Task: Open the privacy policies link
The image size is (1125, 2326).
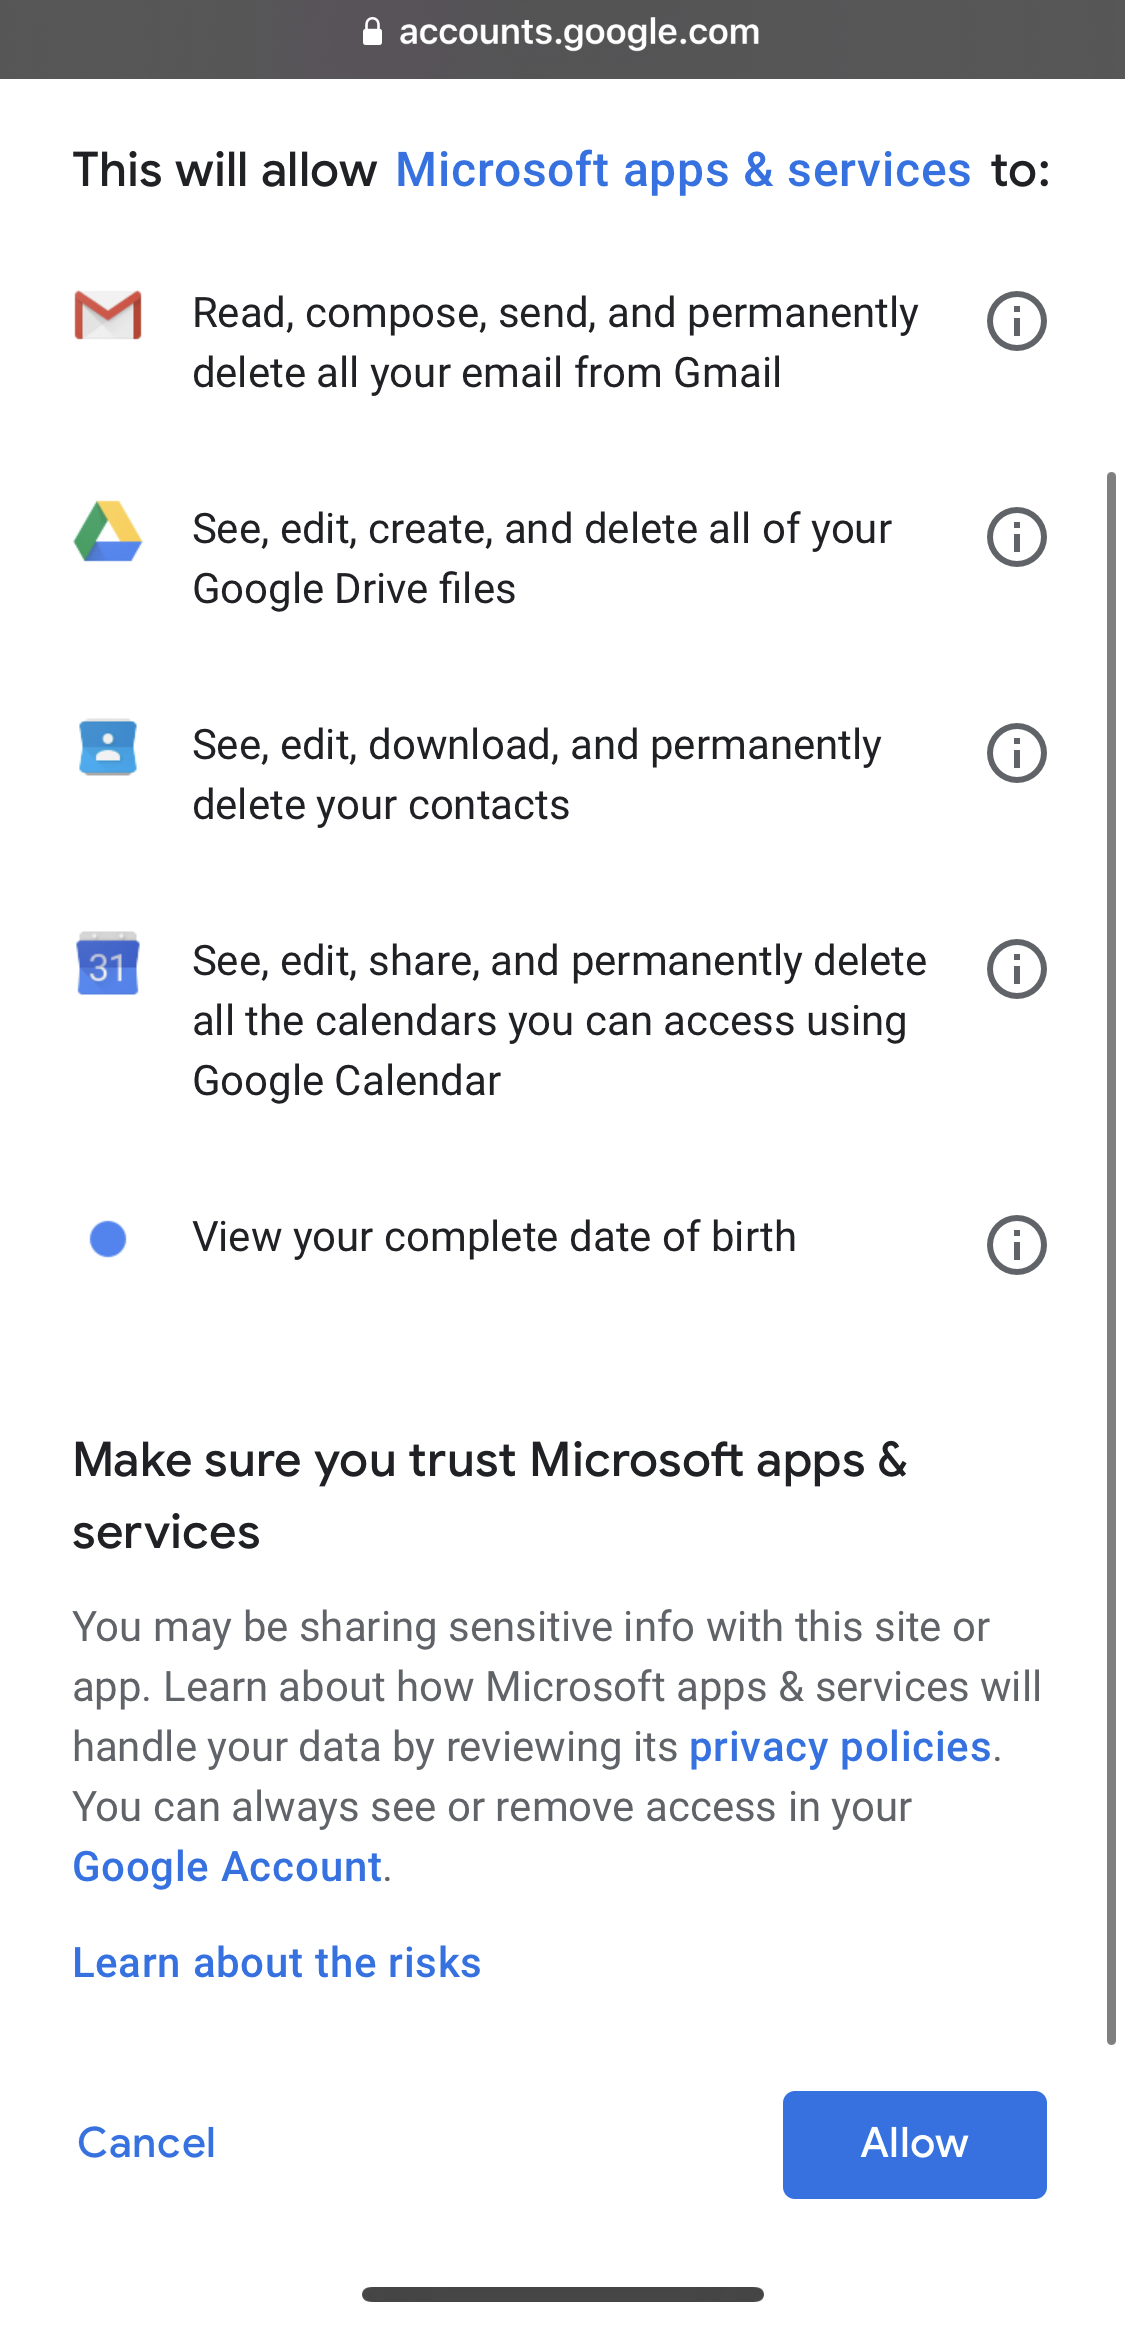Action: 840,1747
